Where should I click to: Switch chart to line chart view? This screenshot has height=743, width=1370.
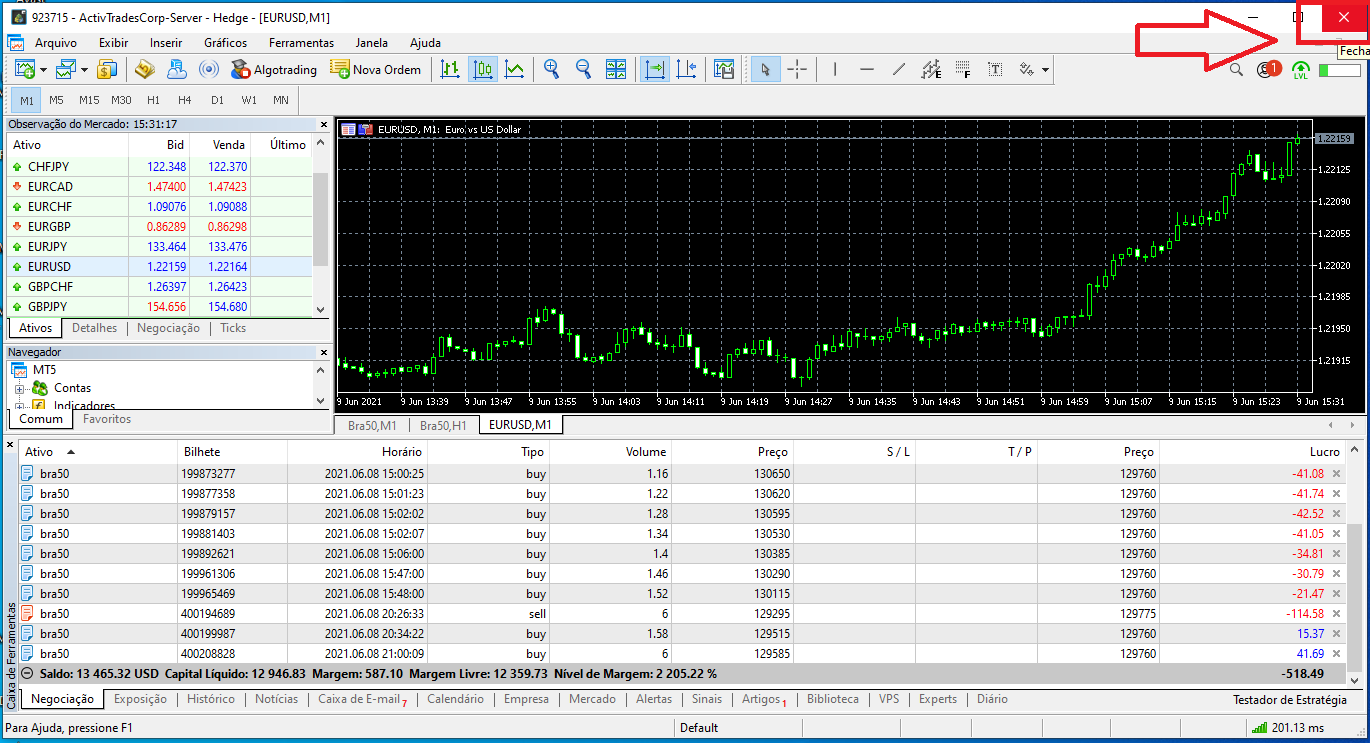click(515, 69)
